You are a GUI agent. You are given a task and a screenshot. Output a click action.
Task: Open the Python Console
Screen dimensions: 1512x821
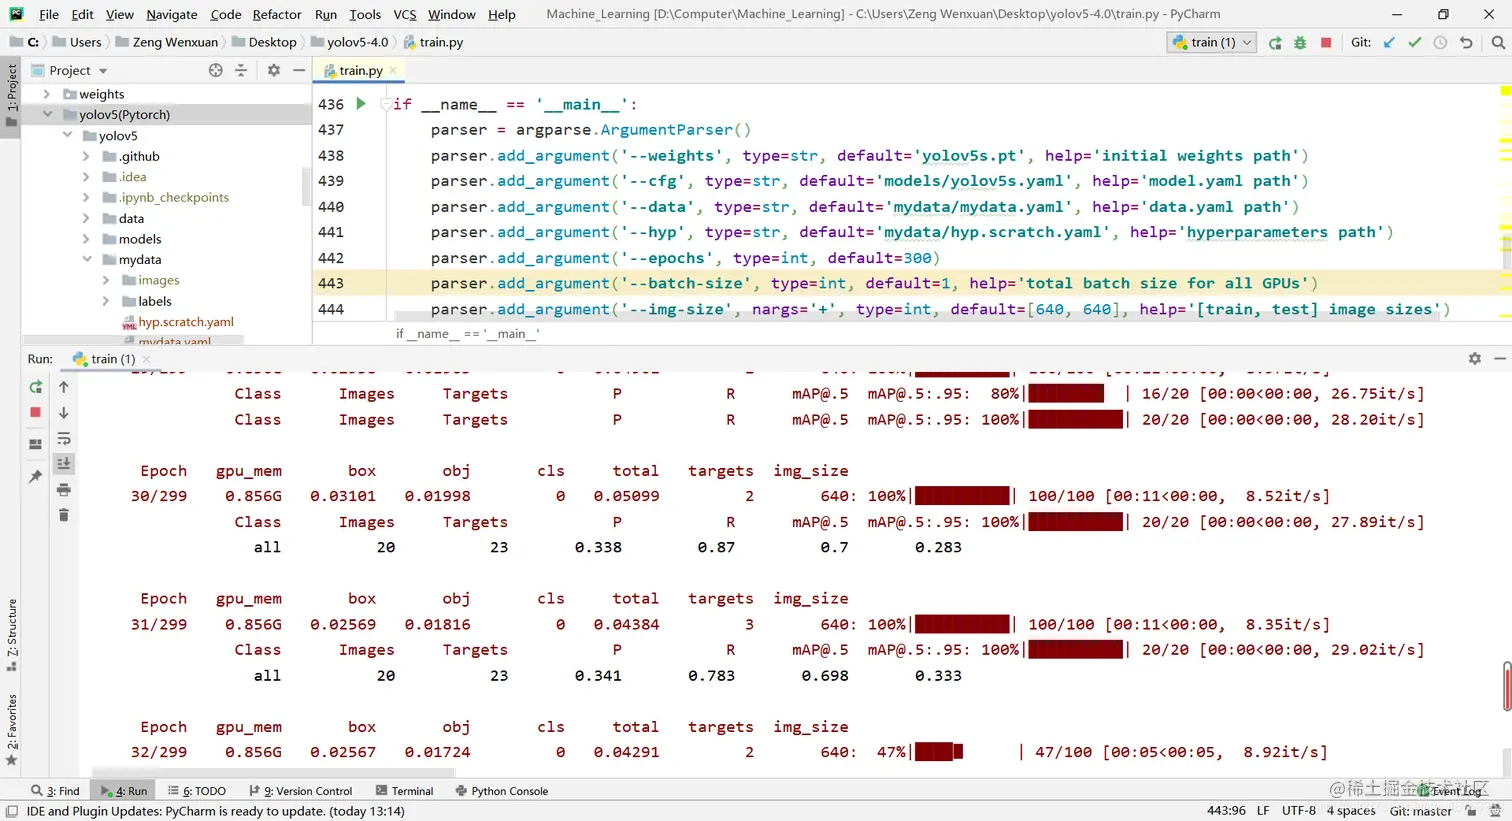pyautogui.click(x=501, y=791)
